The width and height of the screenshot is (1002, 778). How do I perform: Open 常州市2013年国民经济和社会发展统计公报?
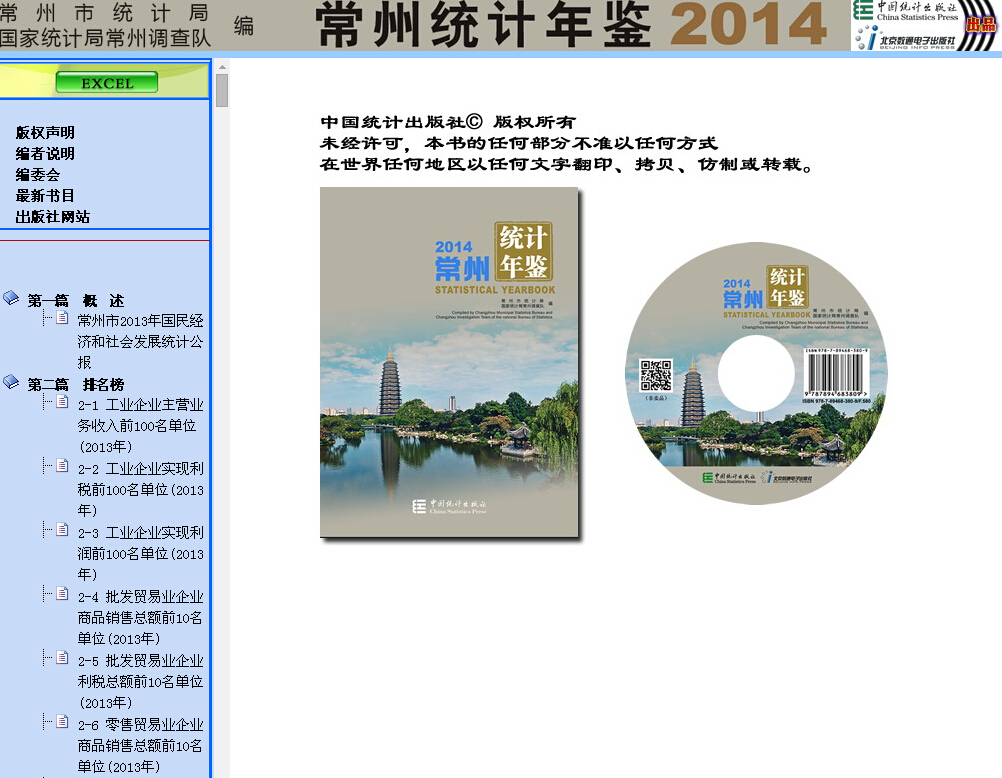141,341
